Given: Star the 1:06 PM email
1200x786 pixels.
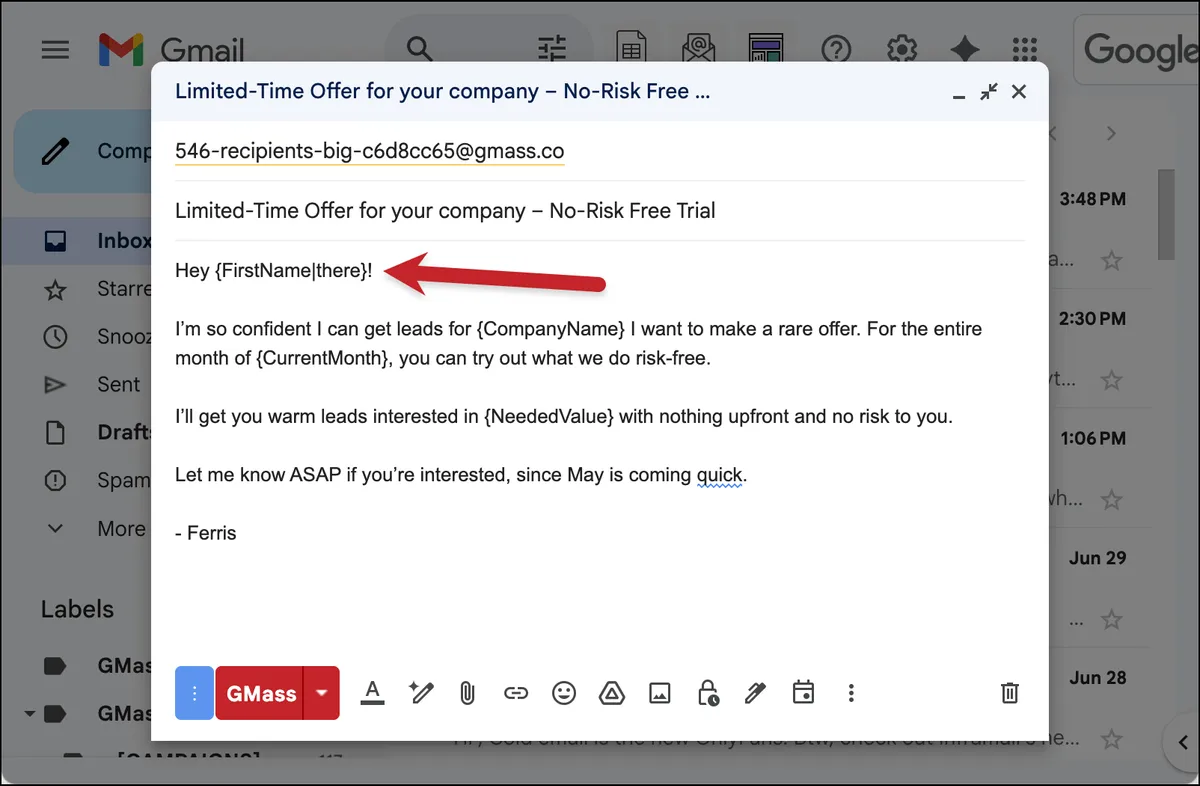Looking at the screenshot, I should (1111, 499).
